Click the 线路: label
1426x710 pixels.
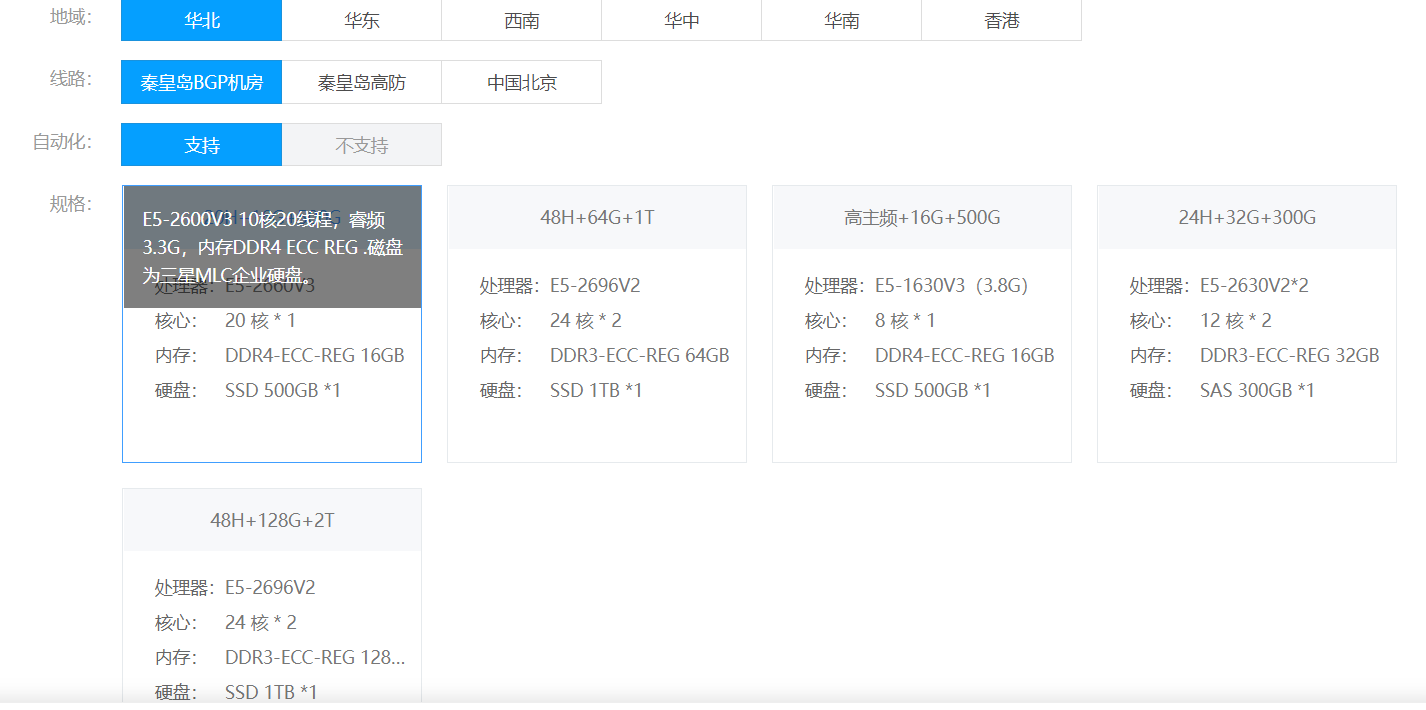pyautogui.click(x=71, y=79)
